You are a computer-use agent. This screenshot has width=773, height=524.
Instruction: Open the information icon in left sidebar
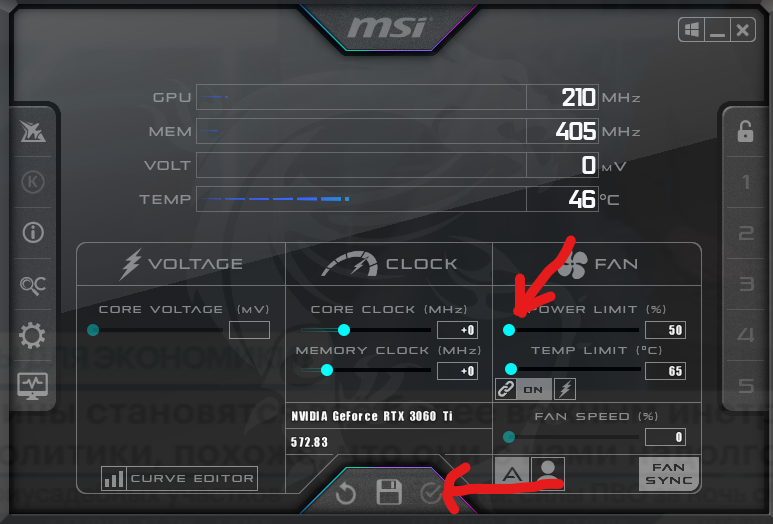coord(33,232)
